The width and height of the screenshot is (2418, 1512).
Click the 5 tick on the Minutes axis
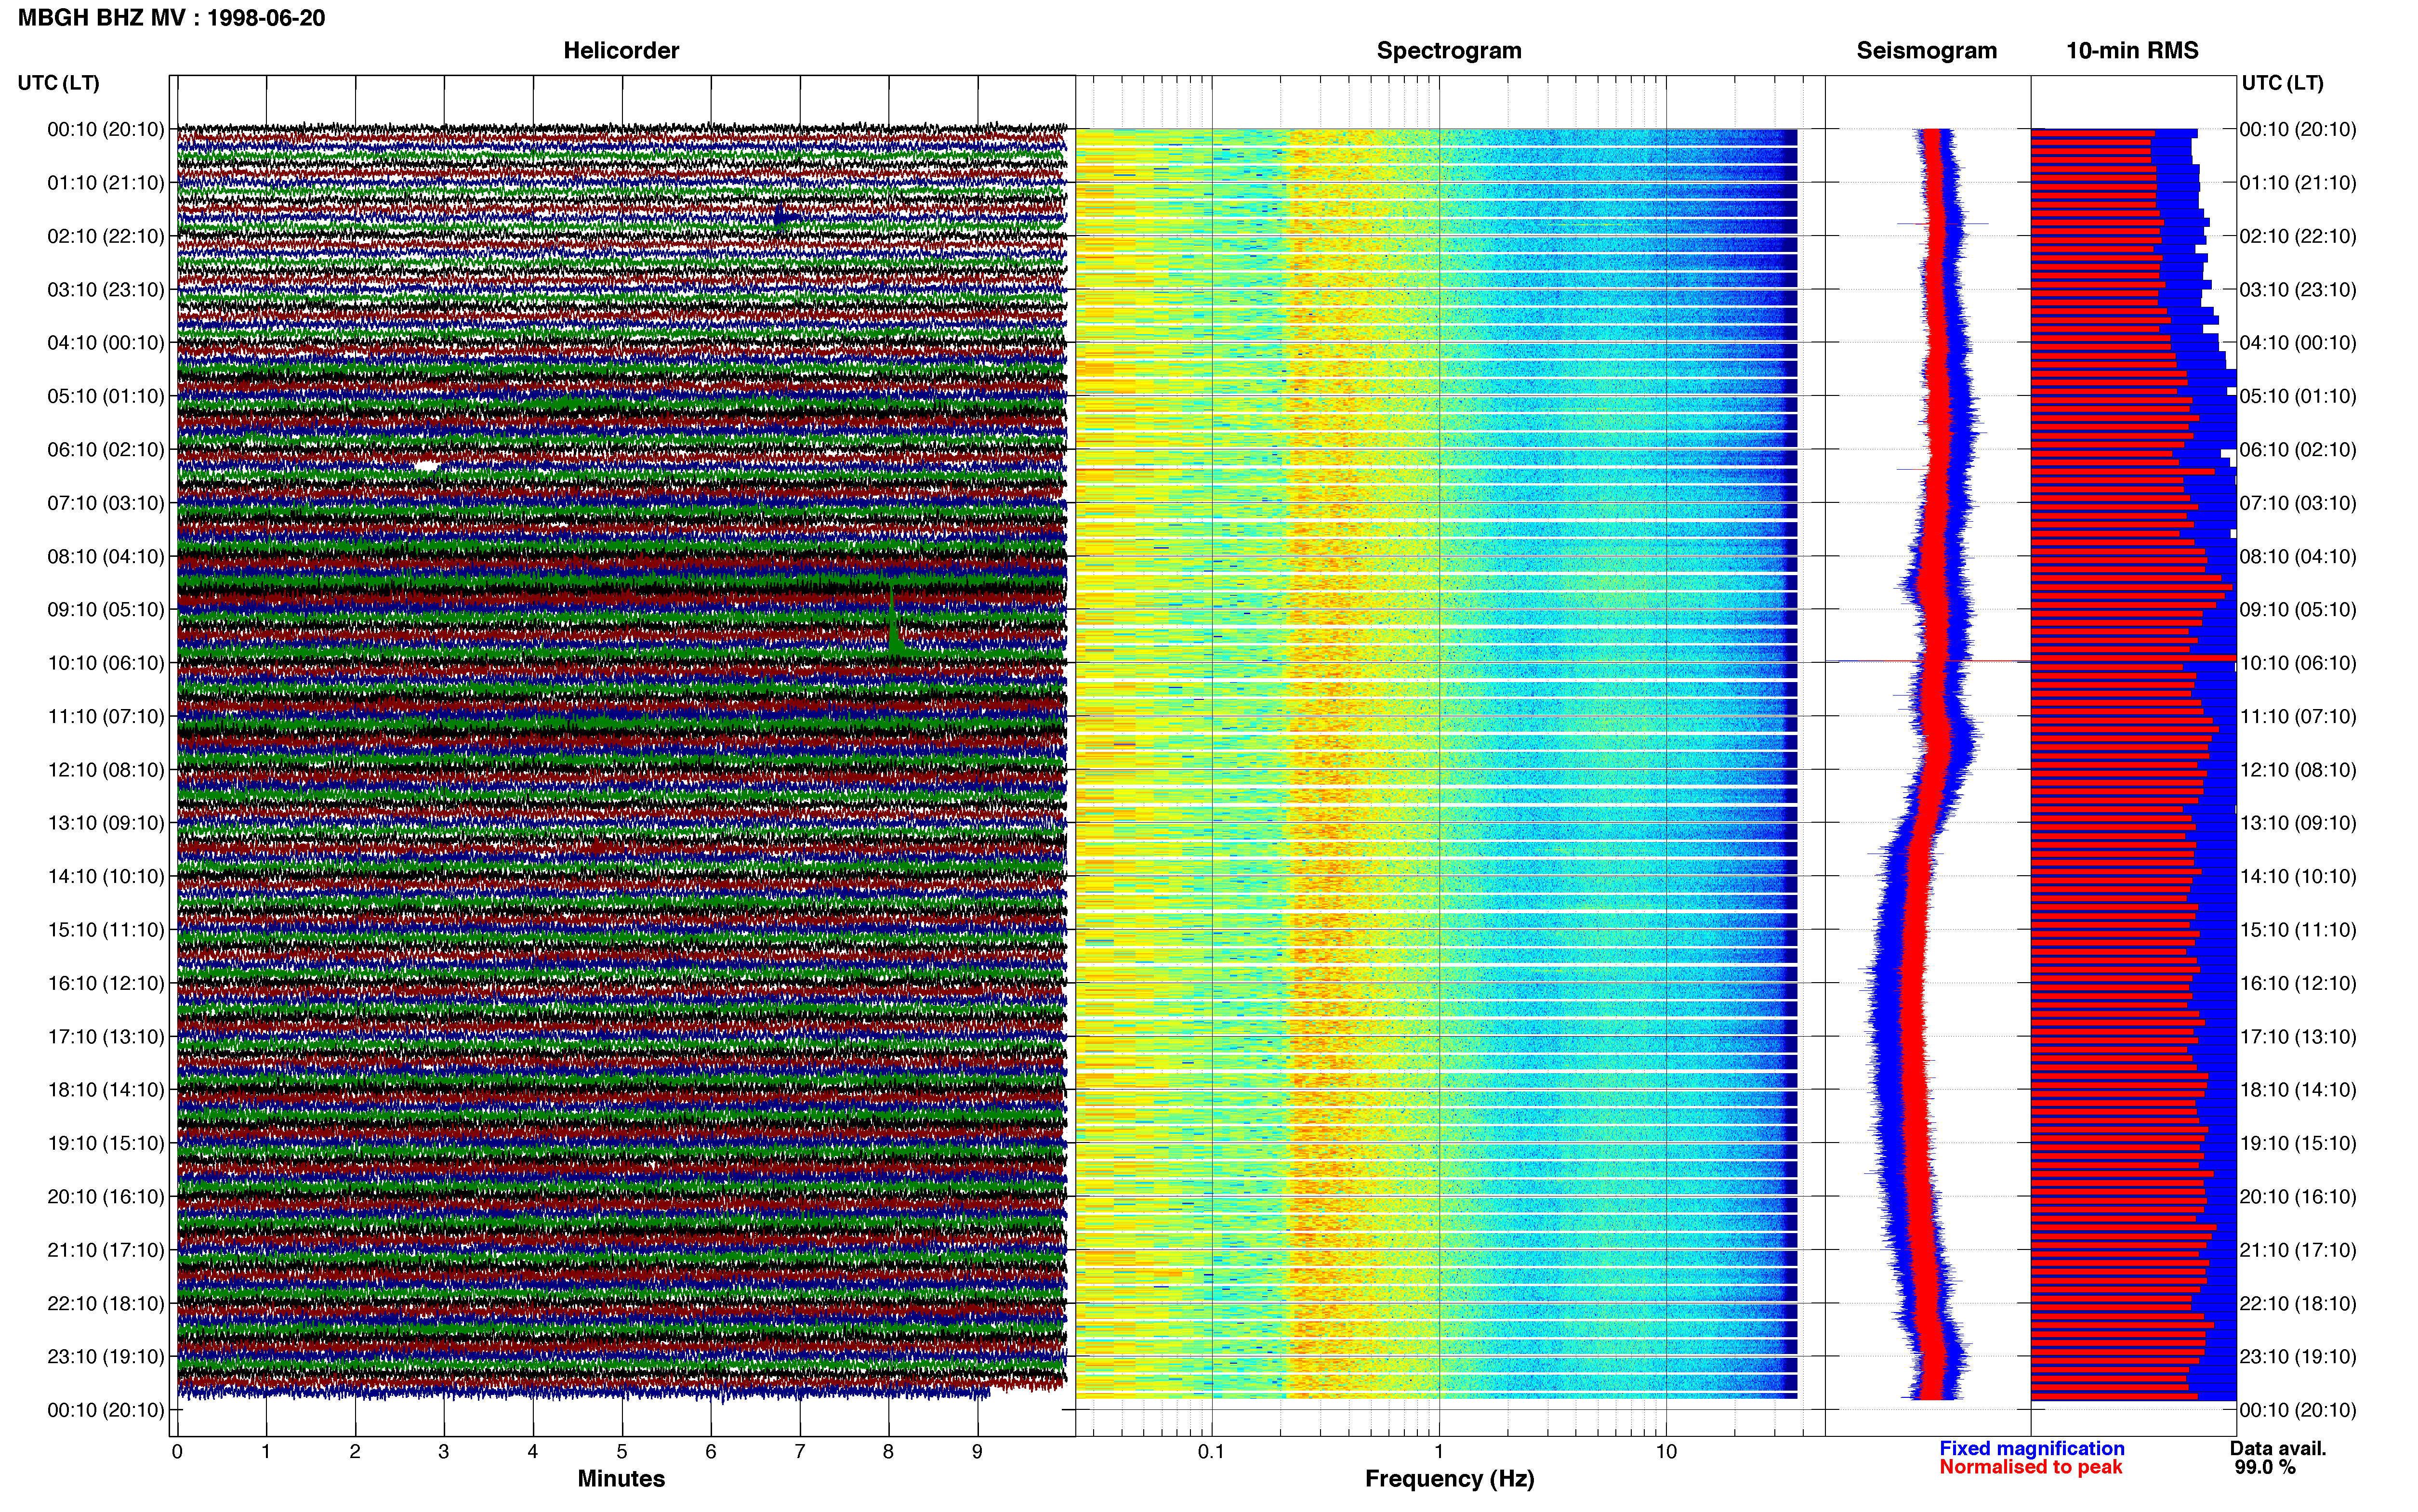(622, 1451)
